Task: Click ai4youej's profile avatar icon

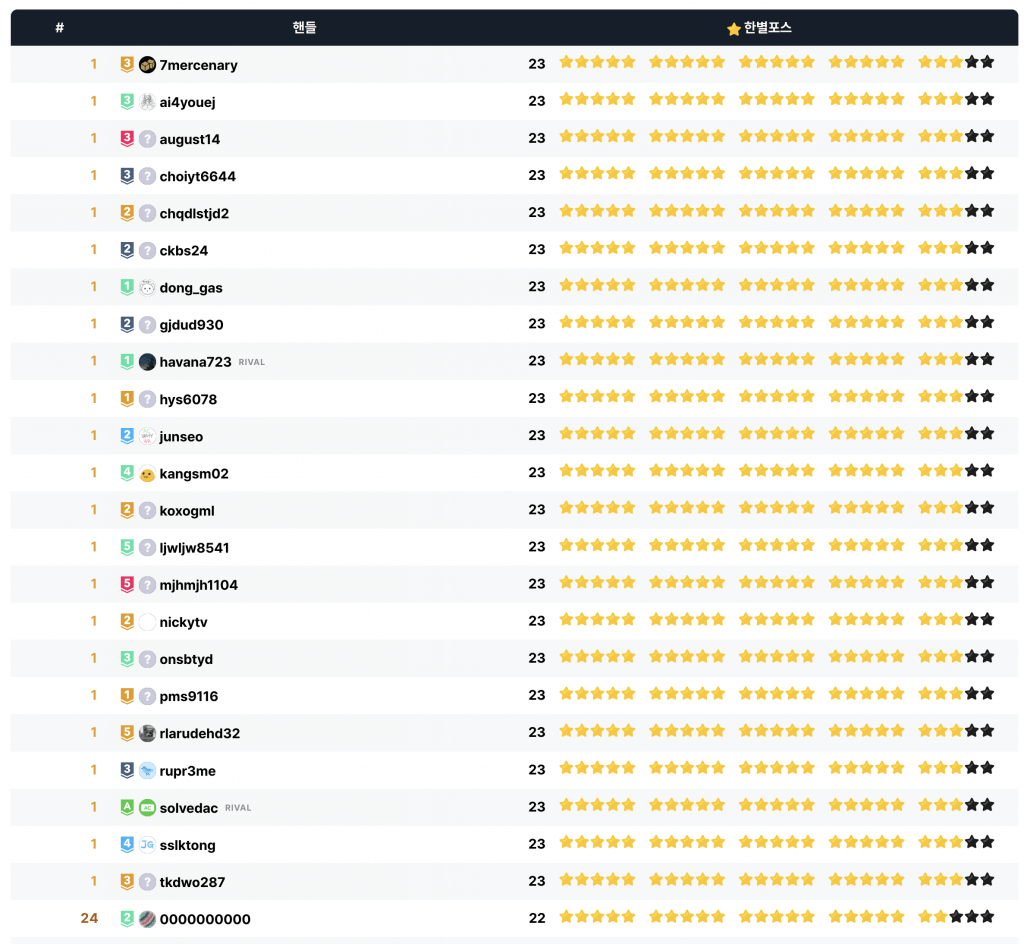Action: (x=147, y=102)
